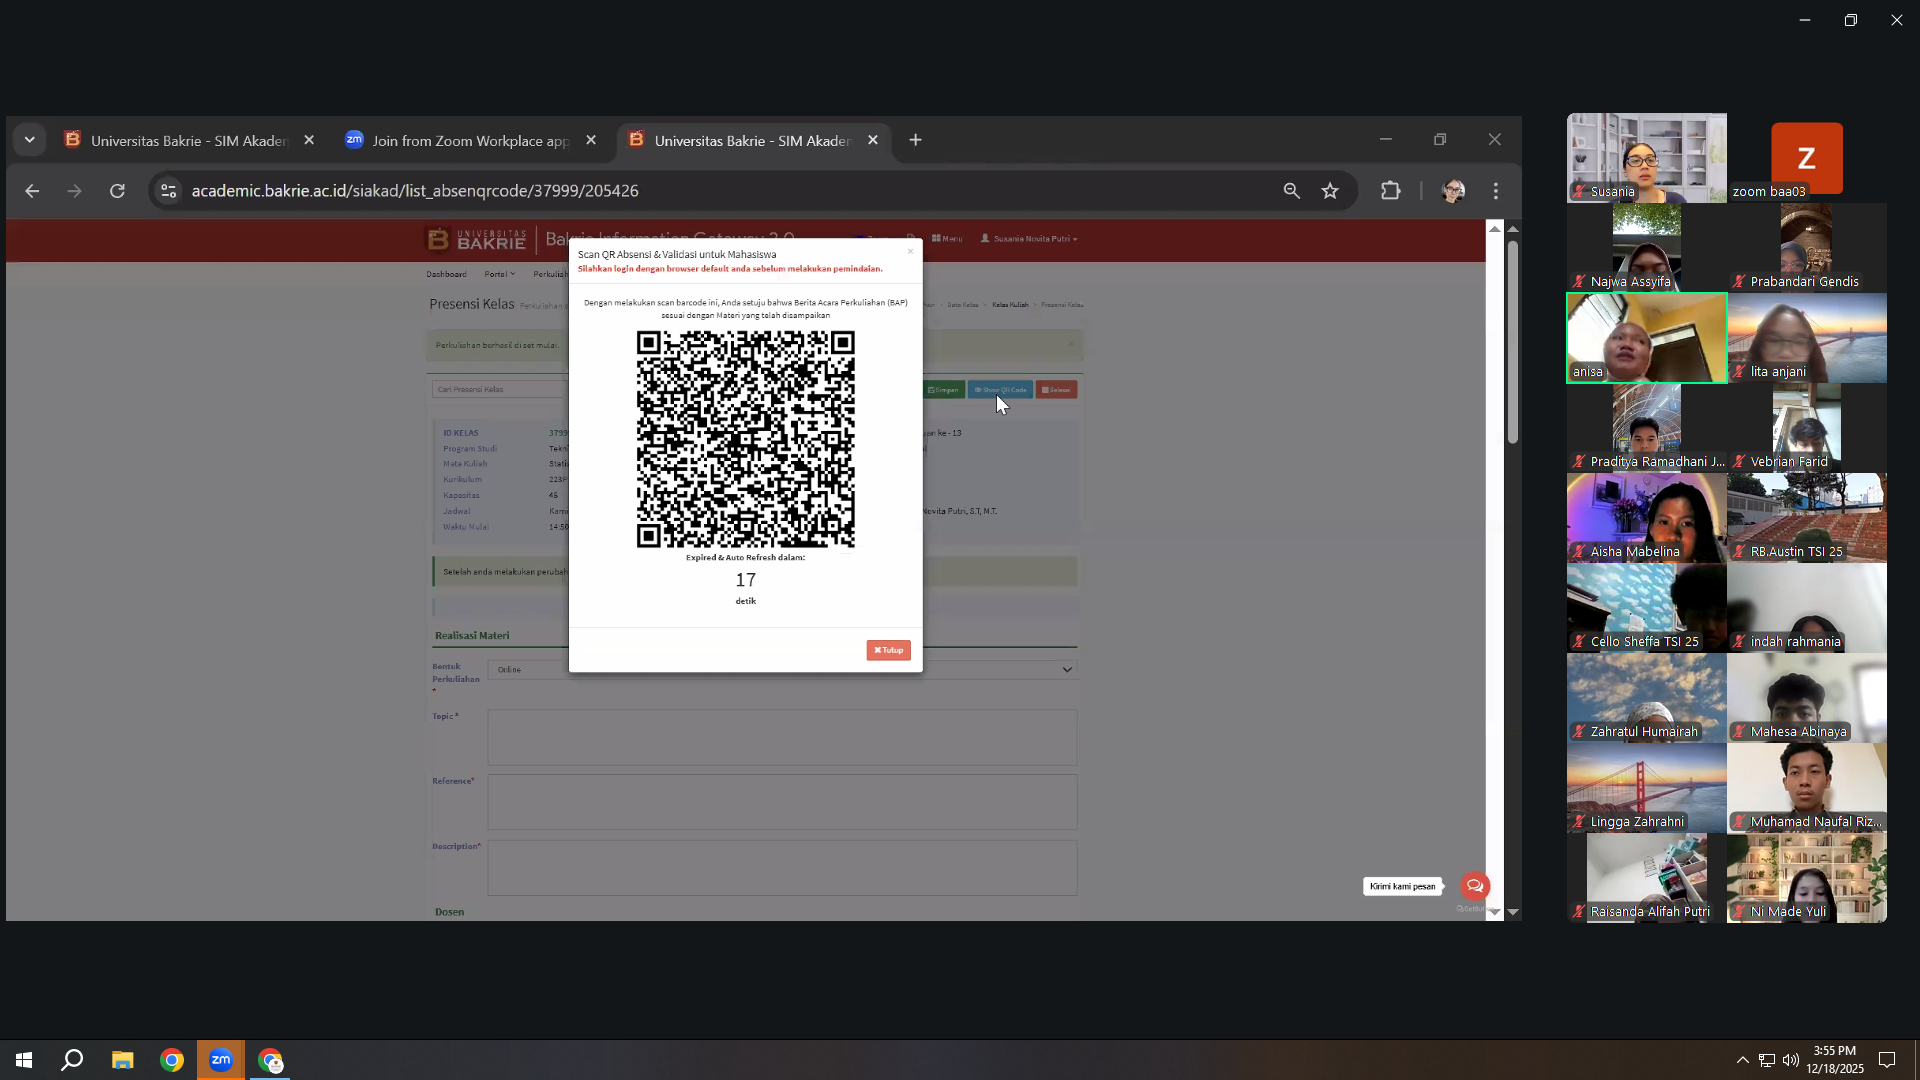
Task: Expand the Bentuk Perkuliahan dropdown
Action: (x=782, y=669)
